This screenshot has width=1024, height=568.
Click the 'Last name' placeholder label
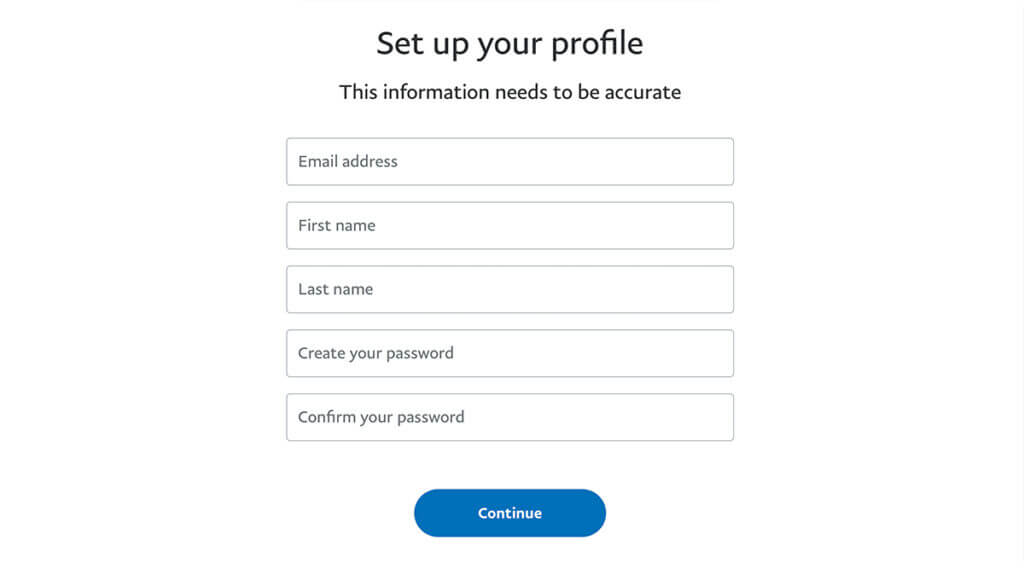335,289
